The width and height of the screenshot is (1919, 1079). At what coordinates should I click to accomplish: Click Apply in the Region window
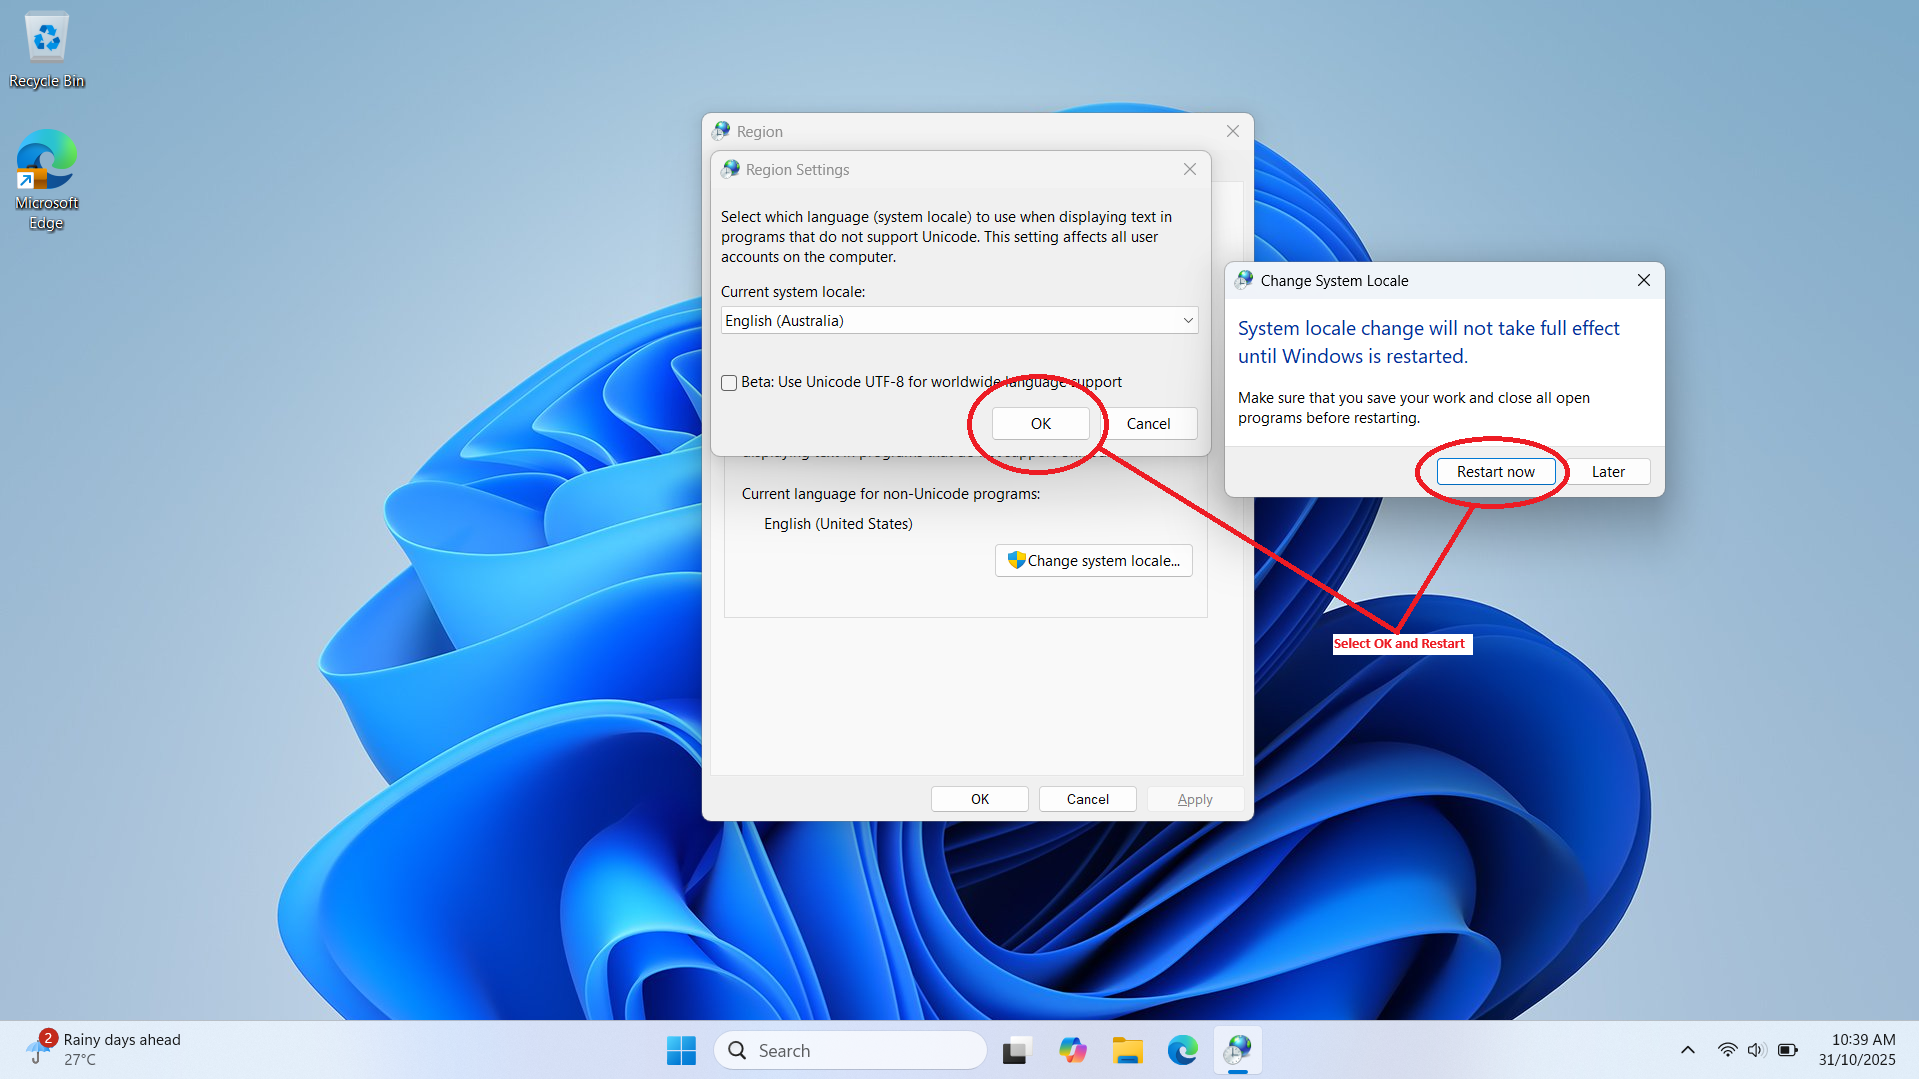[1195, 799]
